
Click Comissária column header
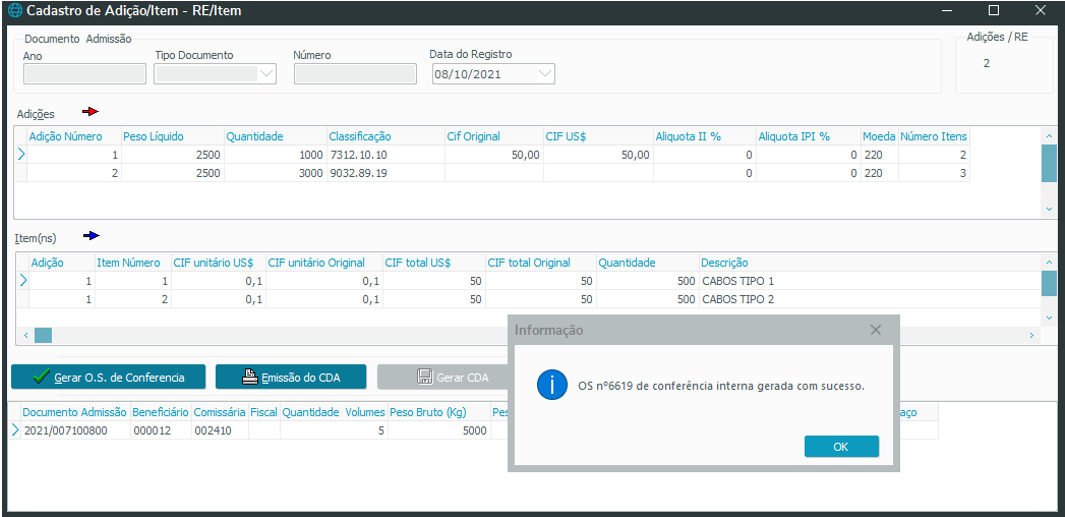[219, 412]
